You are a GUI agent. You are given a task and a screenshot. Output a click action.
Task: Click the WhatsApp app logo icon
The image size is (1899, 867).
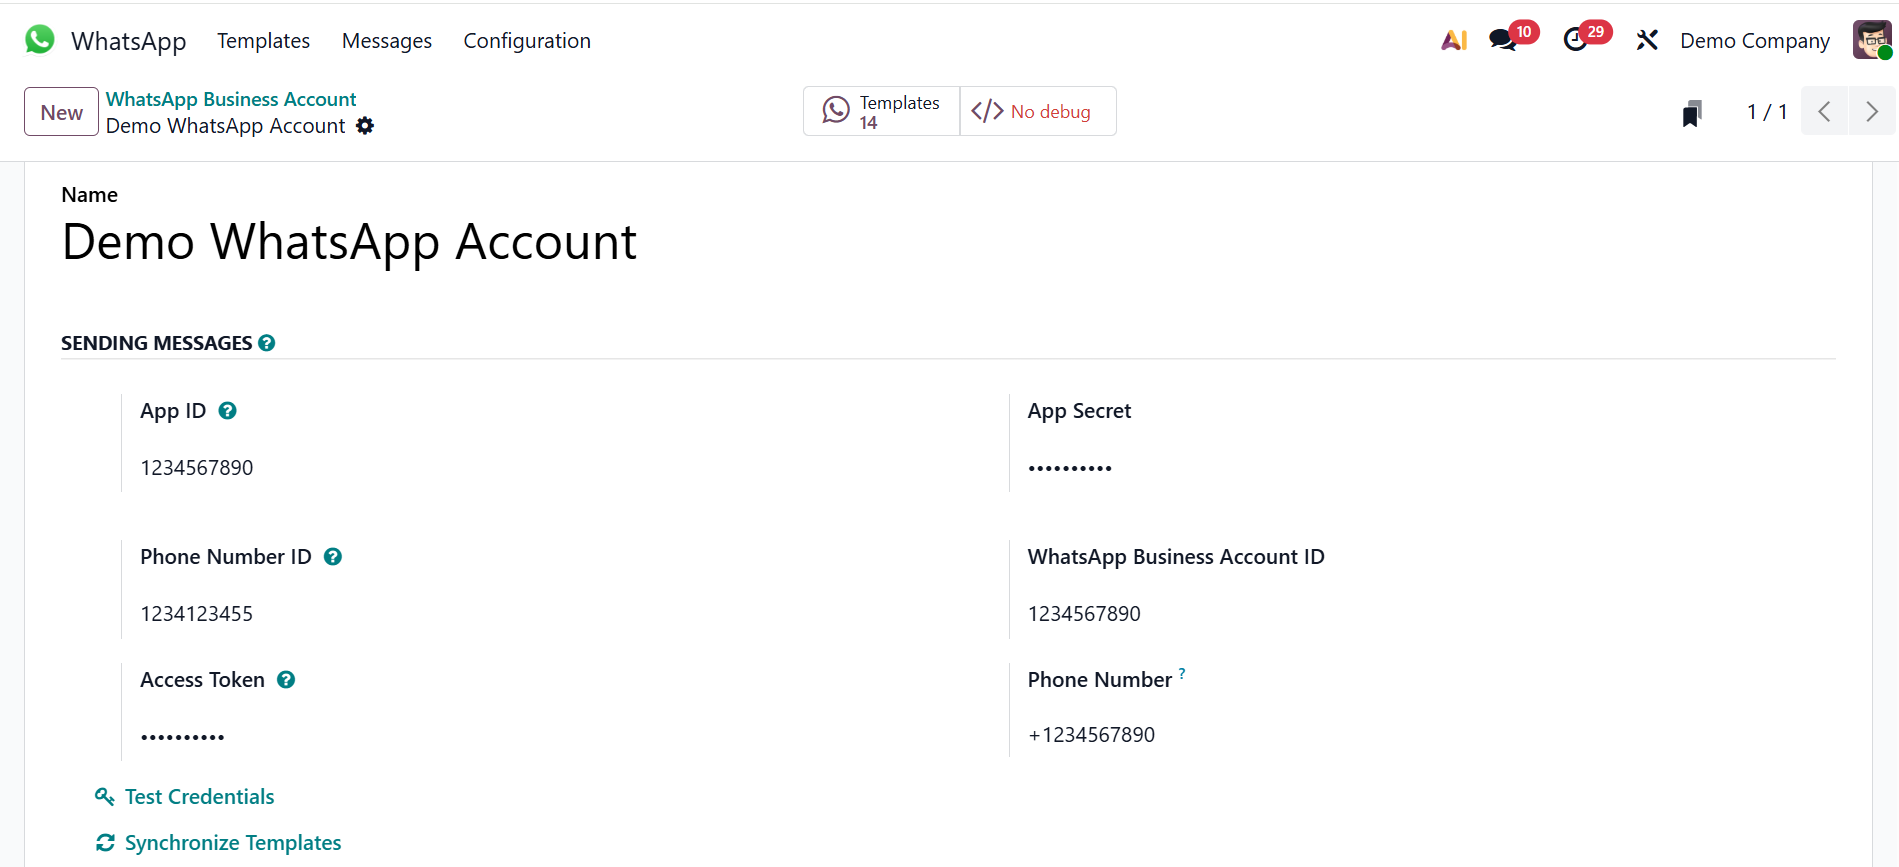click(x=40, y=40)
